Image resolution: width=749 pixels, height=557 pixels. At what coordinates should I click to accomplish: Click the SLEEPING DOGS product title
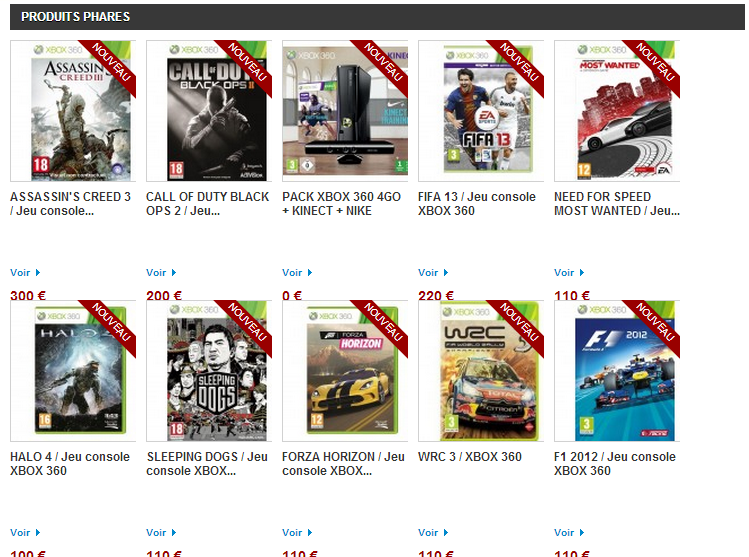pos(207,464)
